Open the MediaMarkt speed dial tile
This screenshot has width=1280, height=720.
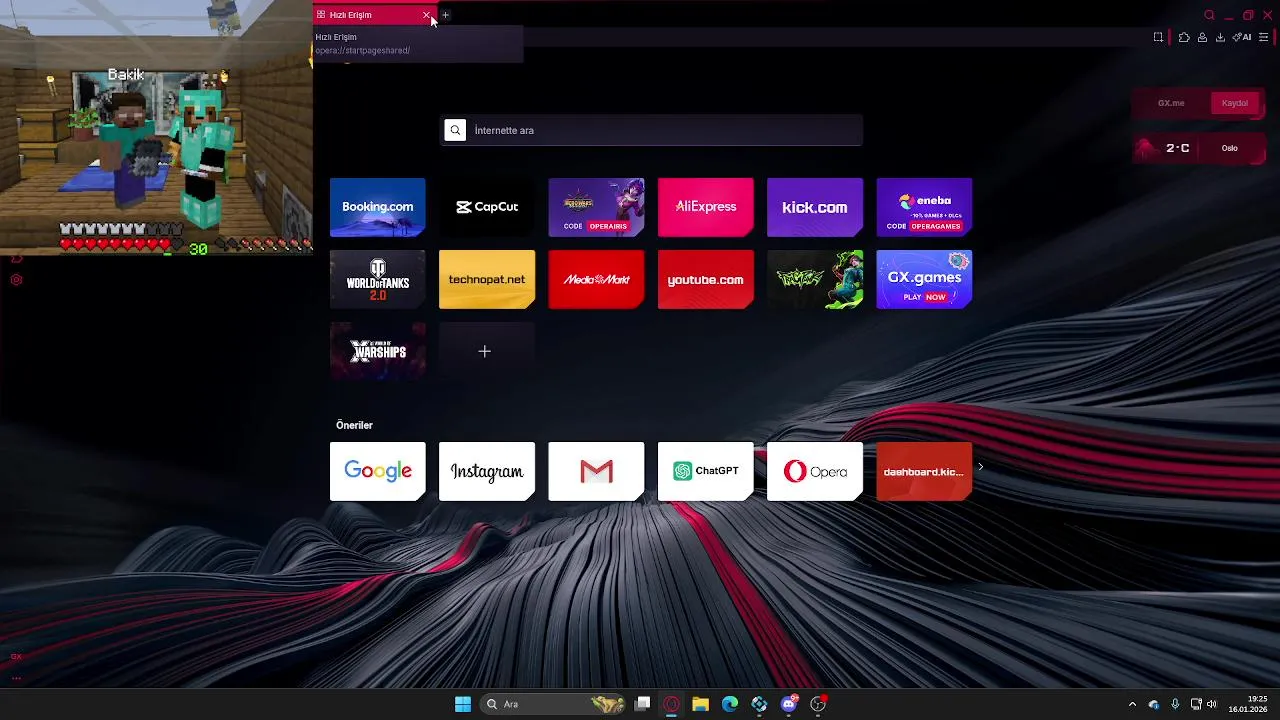pyautogui.click(x=596, y=279)
